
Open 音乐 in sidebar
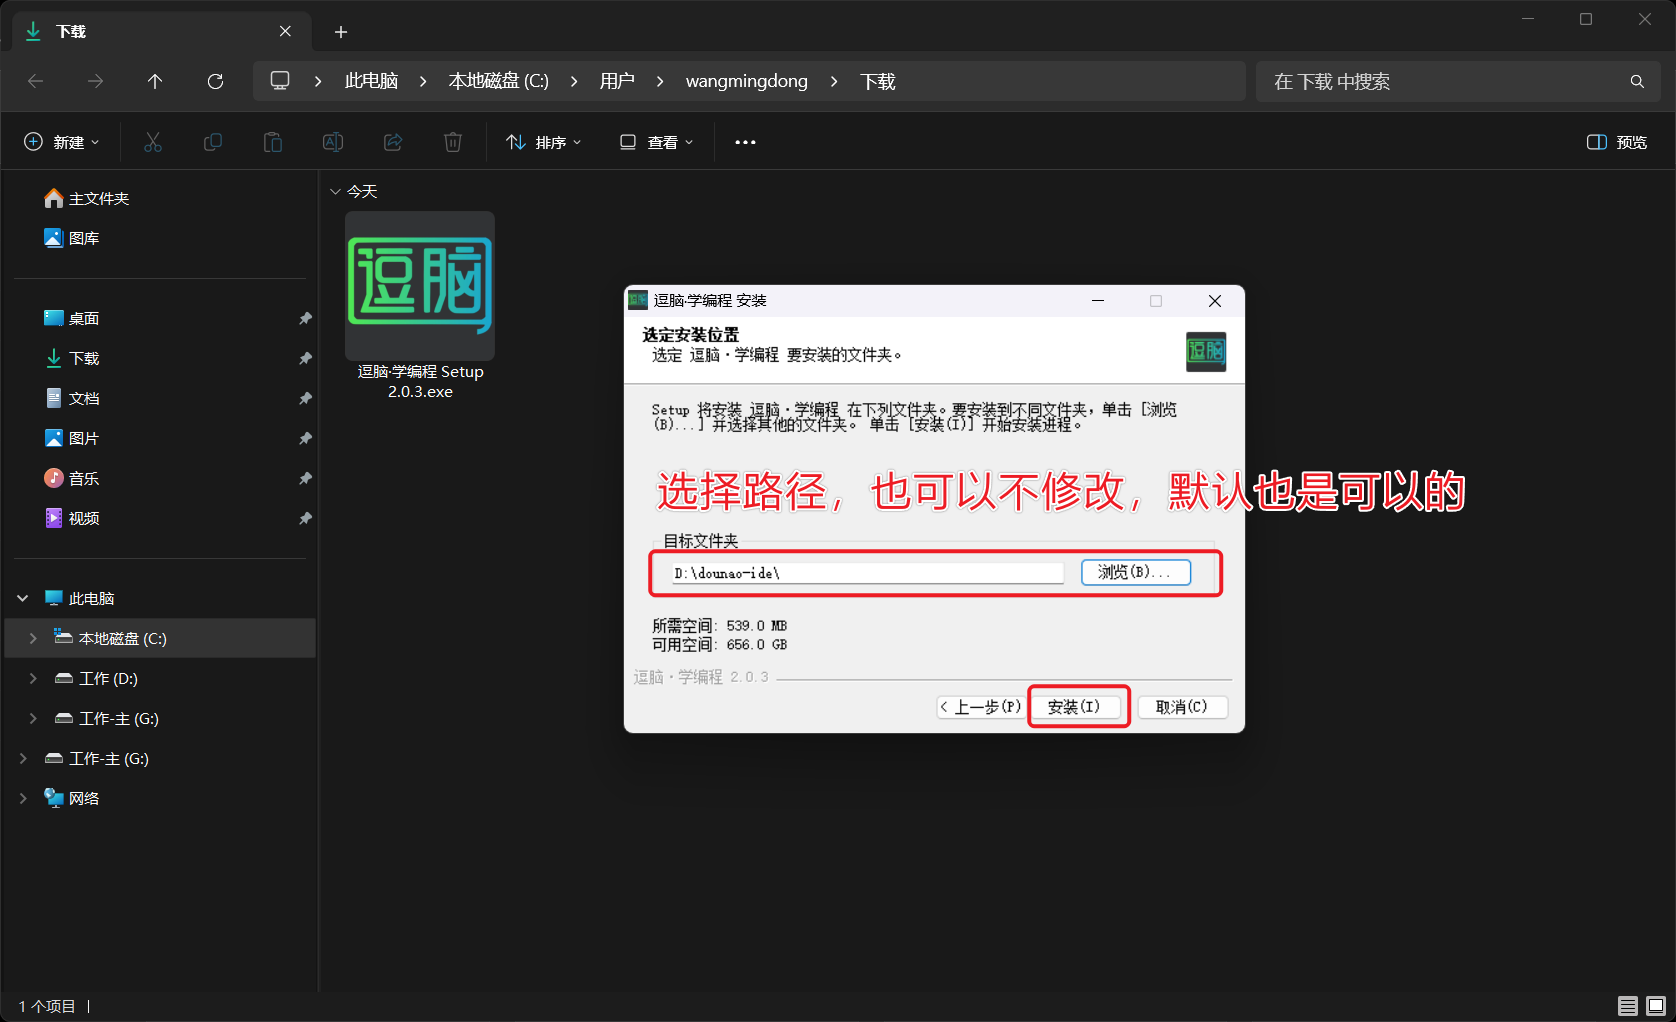pyautogui.click(x=72, y=478)
